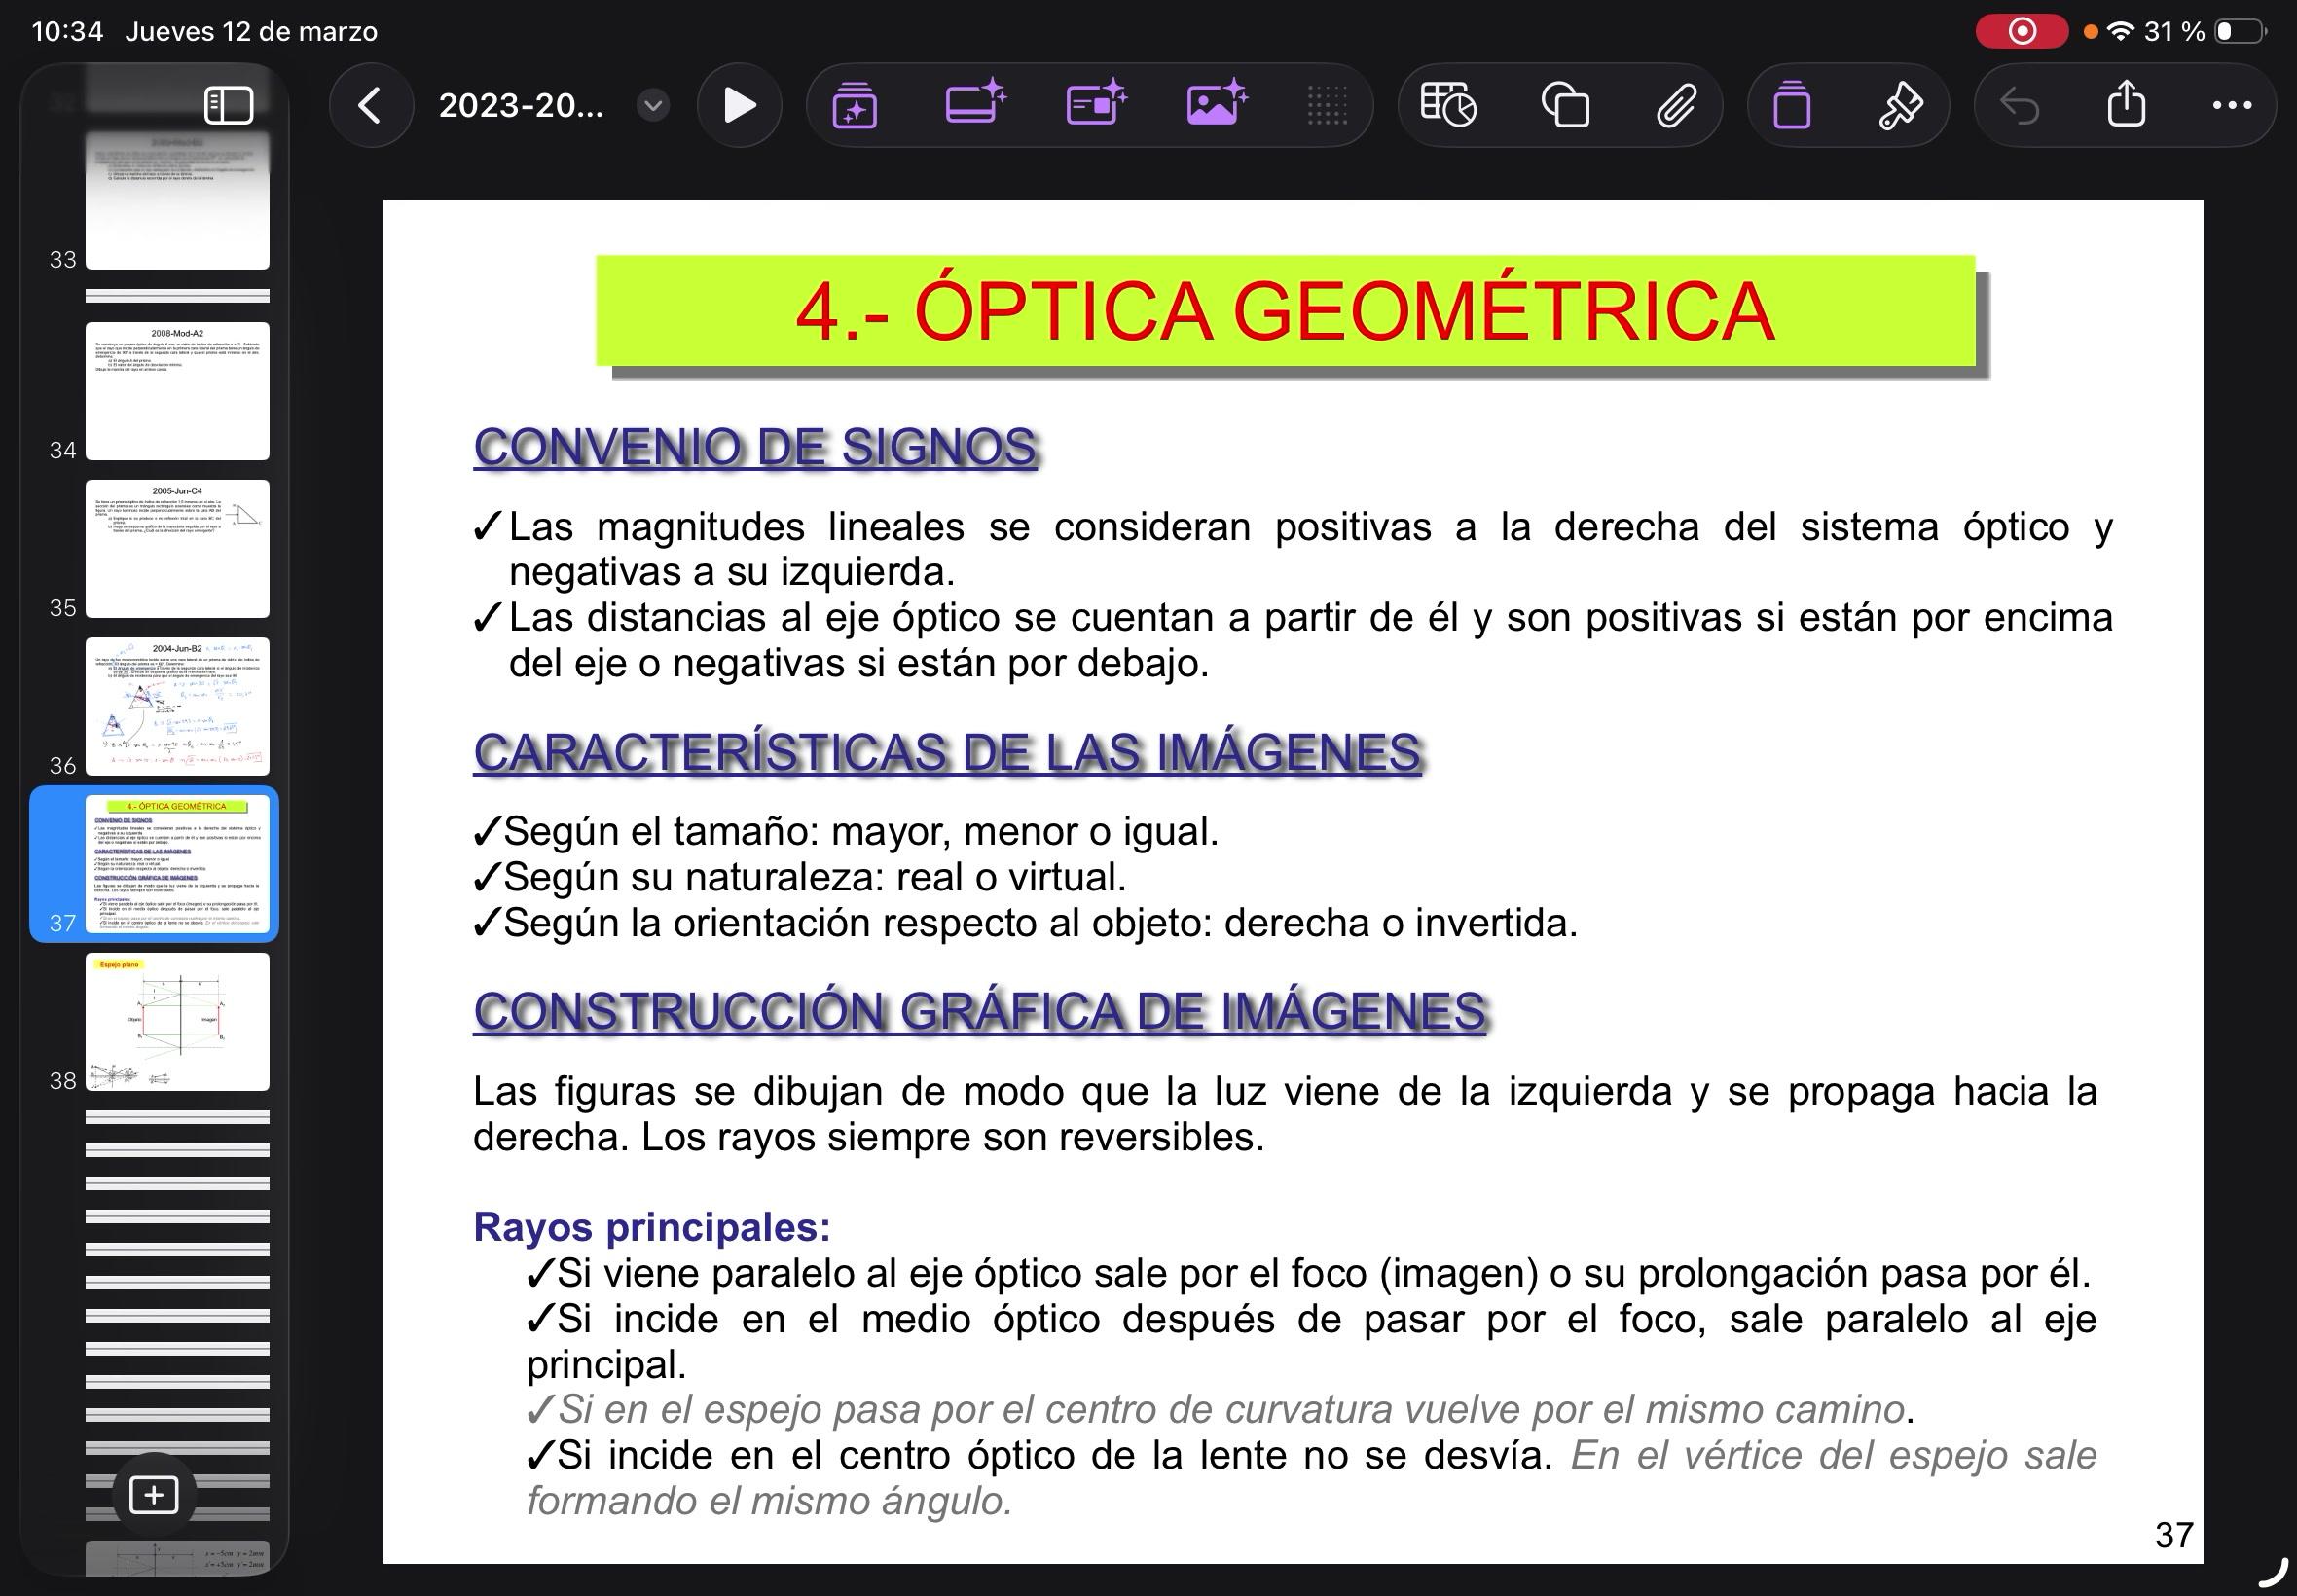Click the AI text box sparkle icon
Viewport: 2297px width, 1596px height.
point(975,103)
